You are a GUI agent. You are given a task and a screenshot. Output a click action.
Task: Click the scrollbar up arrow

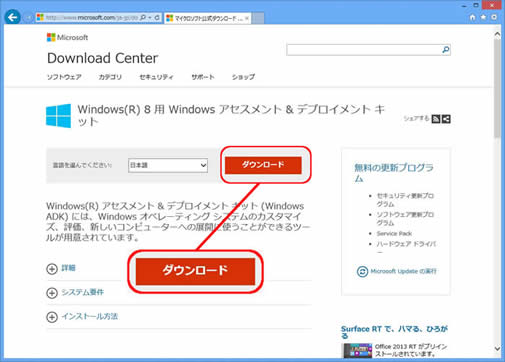[497, 34]
